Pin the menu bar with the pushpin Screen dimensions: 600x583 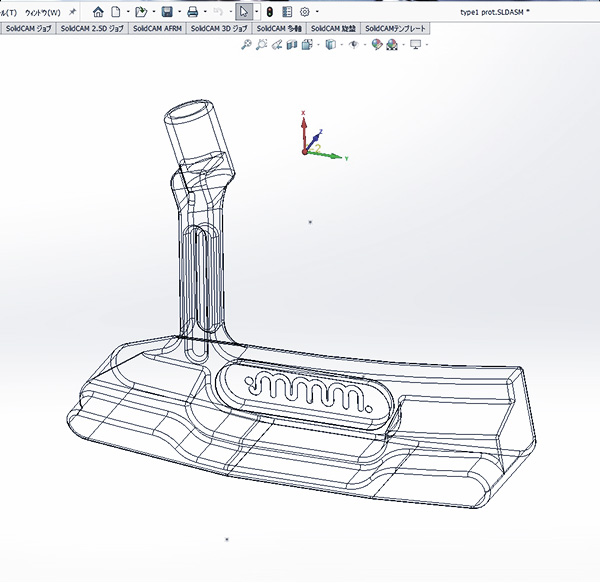pos(72,11)
